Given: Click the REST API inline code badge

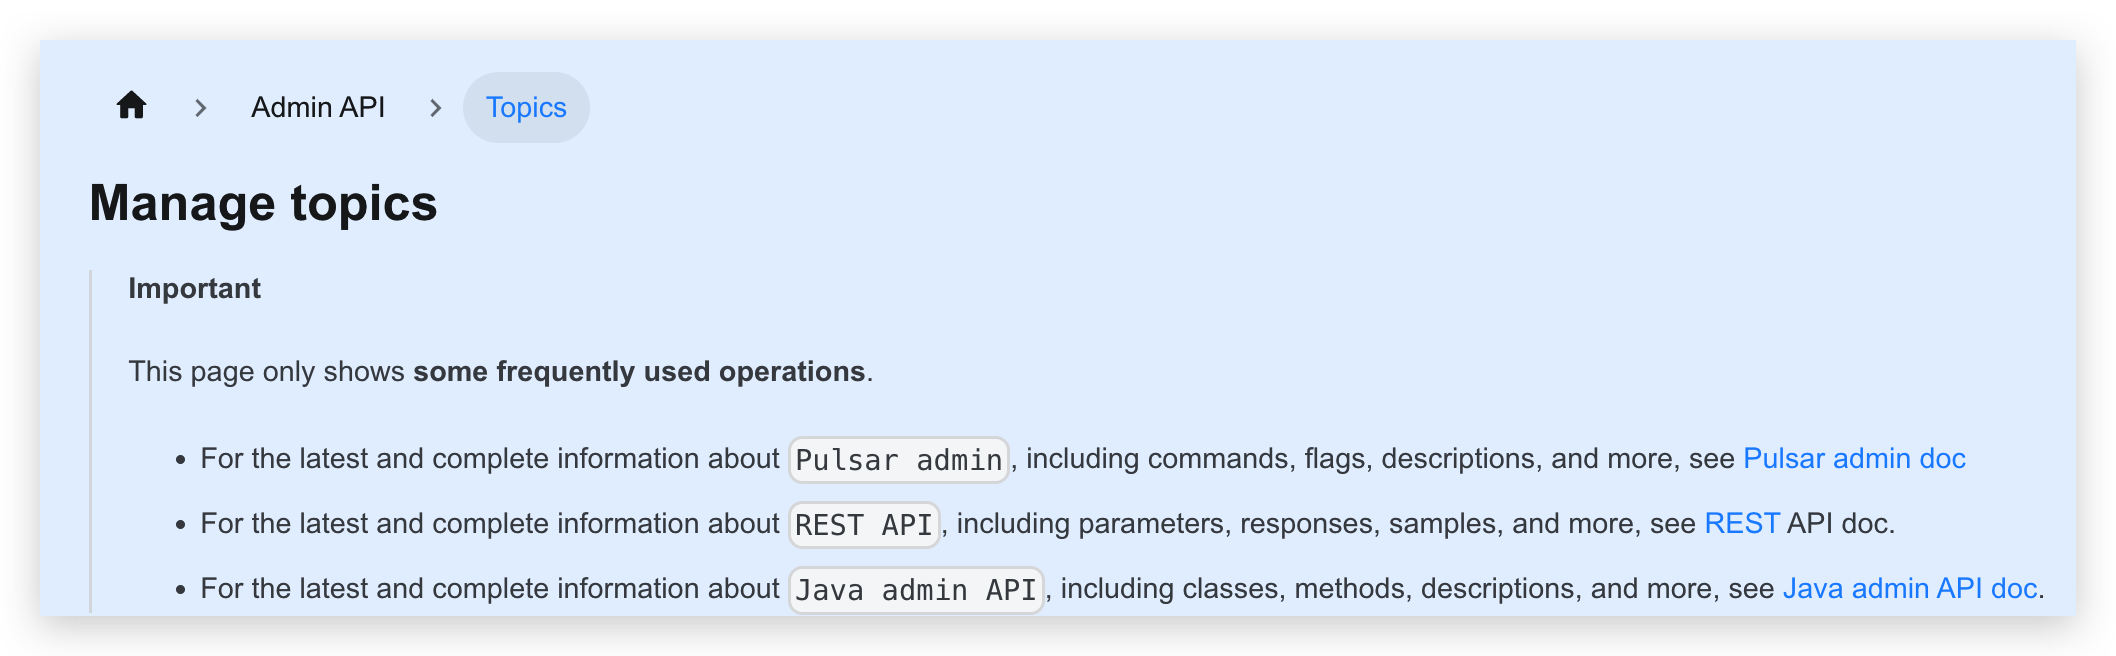Looking at the screenshot, I should point(863,525).
